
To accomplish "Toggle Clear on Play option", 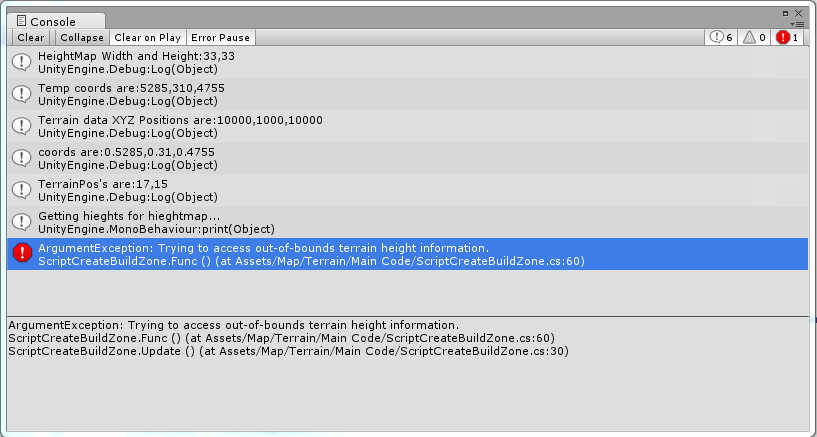I will (x=147, y=37).
